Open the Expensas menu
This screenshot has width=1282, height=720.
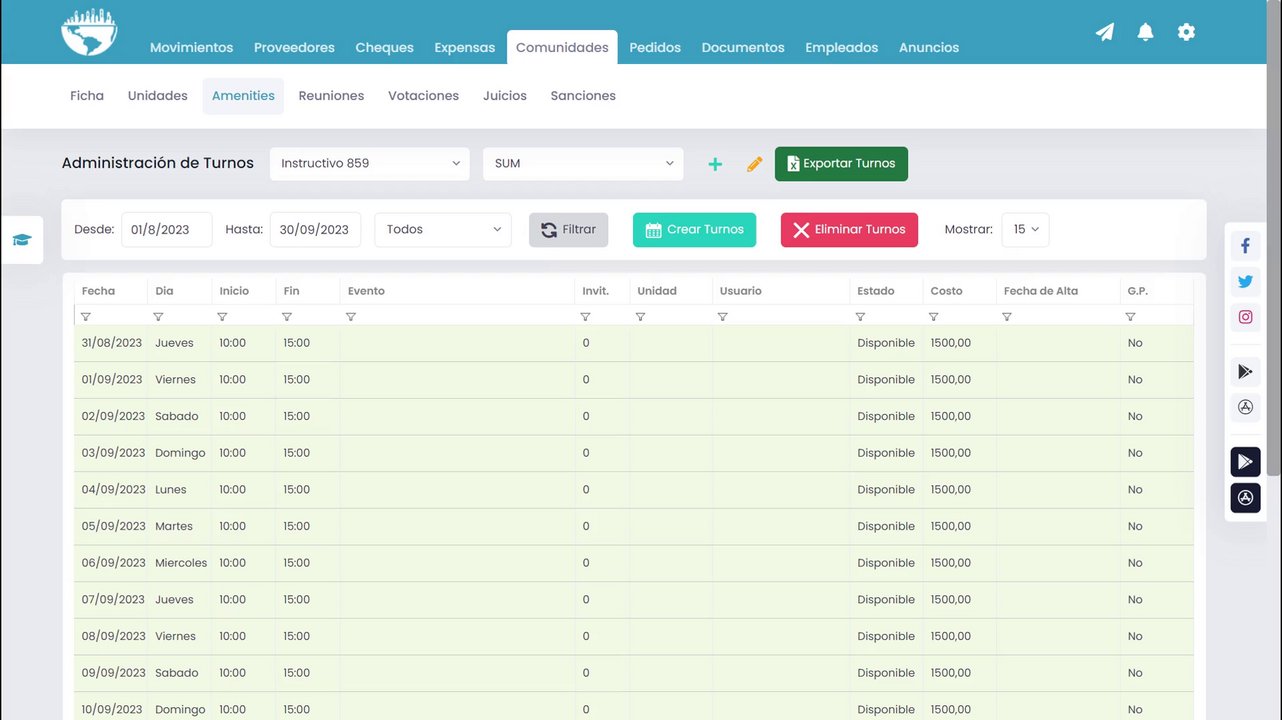point(464,47)
